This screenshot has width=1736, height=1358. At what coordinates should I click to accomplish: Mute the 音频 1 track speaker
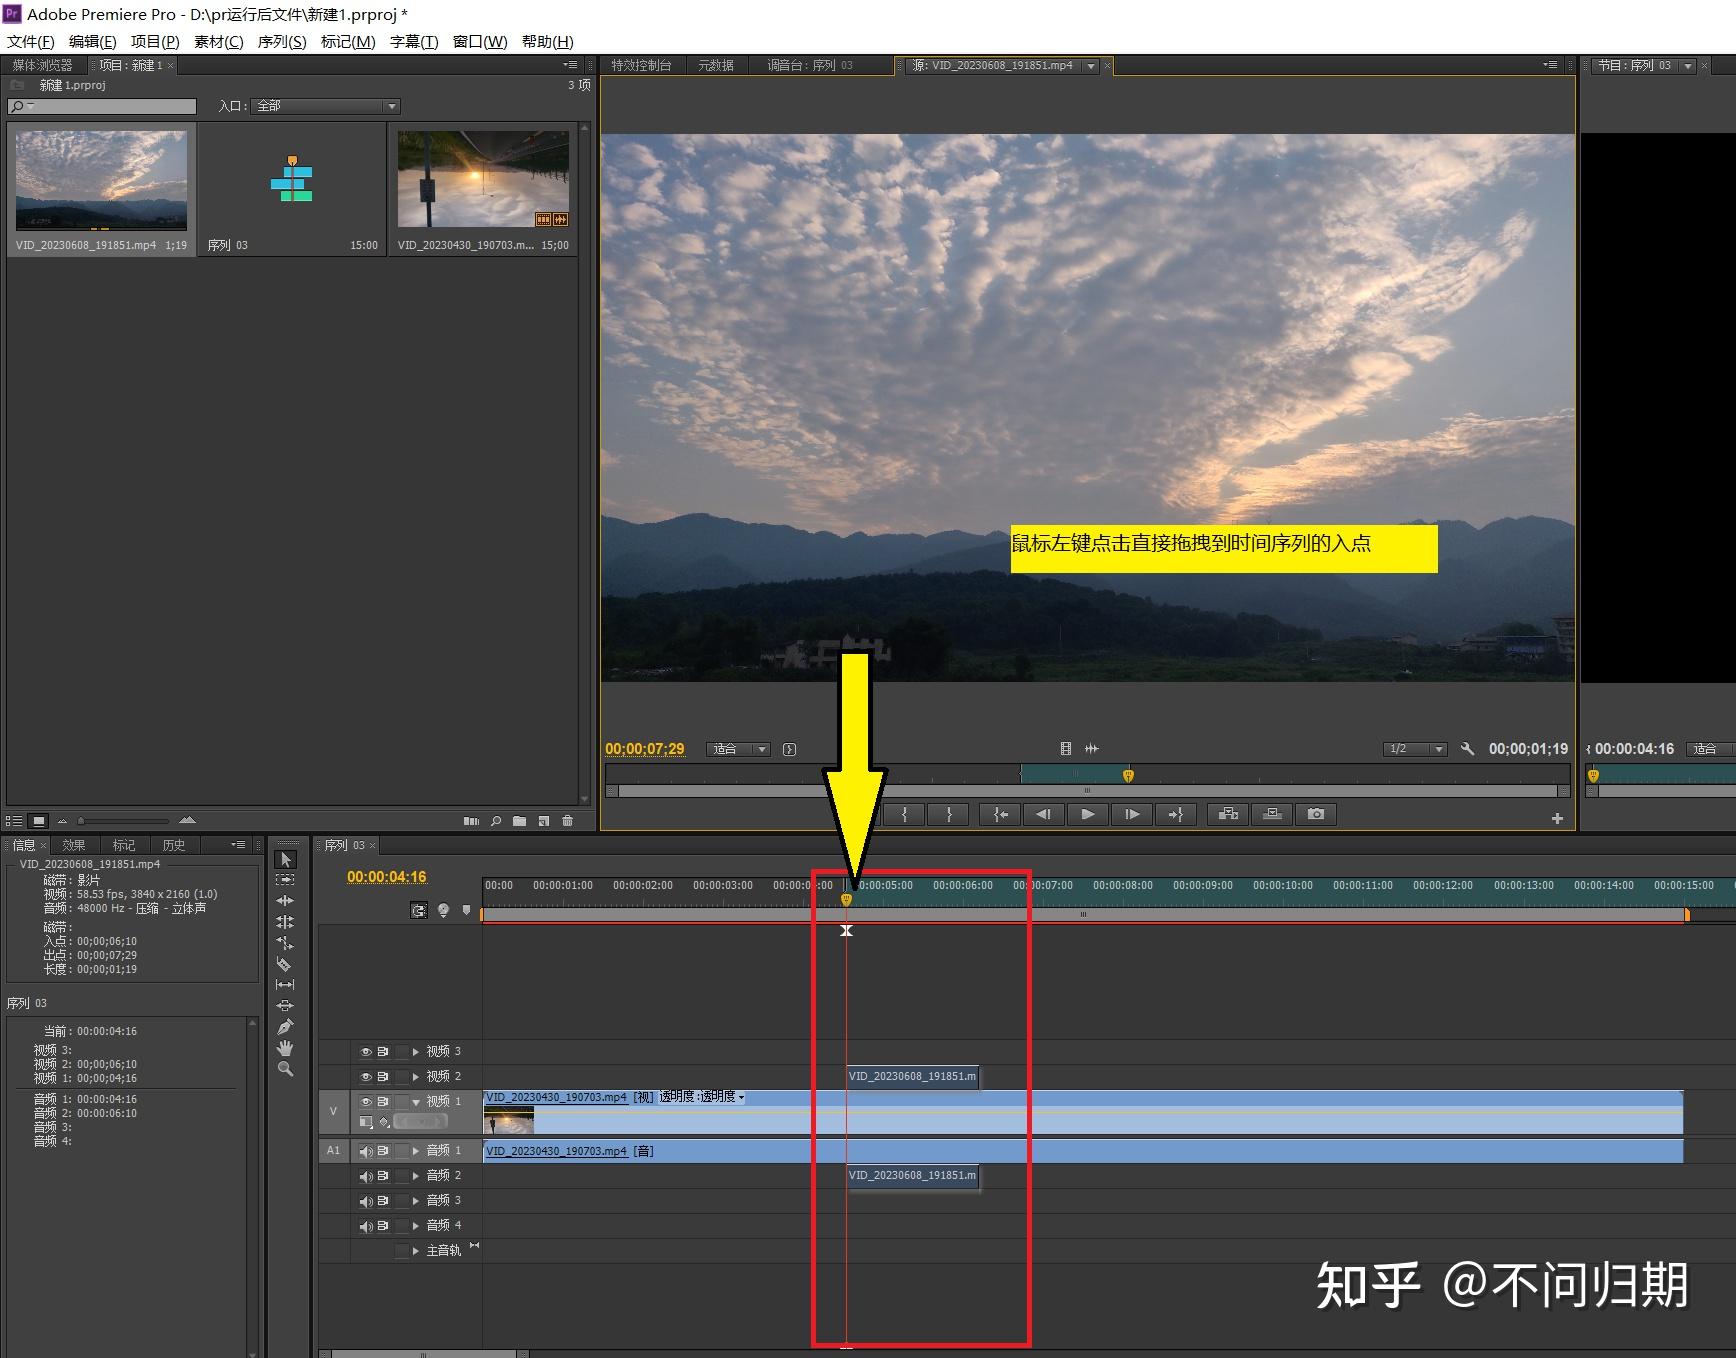coord(366,1151)
